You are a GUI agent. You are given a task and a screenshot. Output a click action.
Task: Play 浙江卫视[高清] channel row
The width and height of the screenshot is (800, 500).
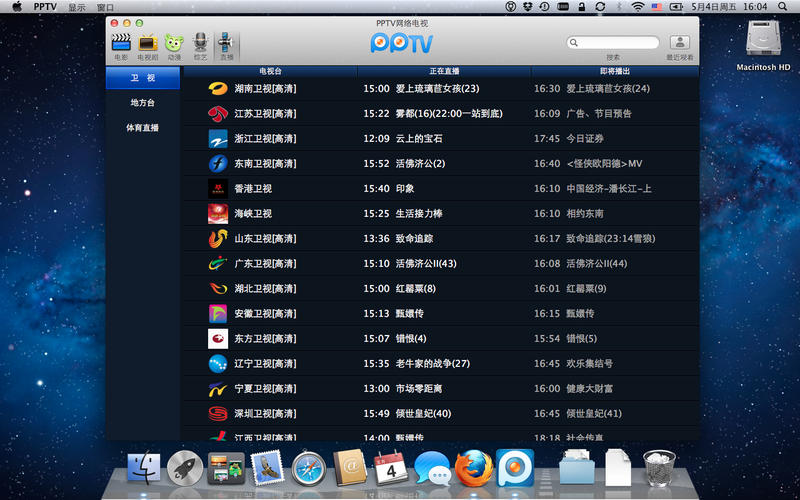click(441, 139)
